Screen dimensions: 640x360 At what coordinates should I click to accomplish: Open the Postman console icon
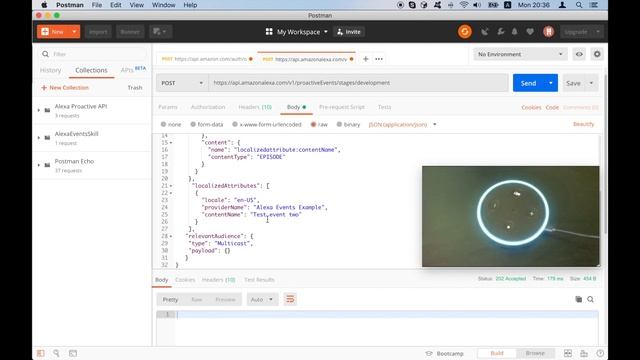click(73, 353)
